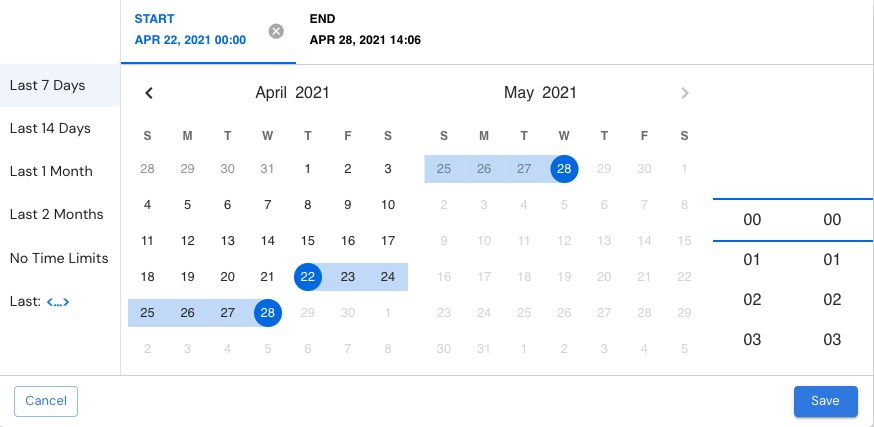Choose April 1 in April calendar
874x427 pixels.
coord(308,168)
